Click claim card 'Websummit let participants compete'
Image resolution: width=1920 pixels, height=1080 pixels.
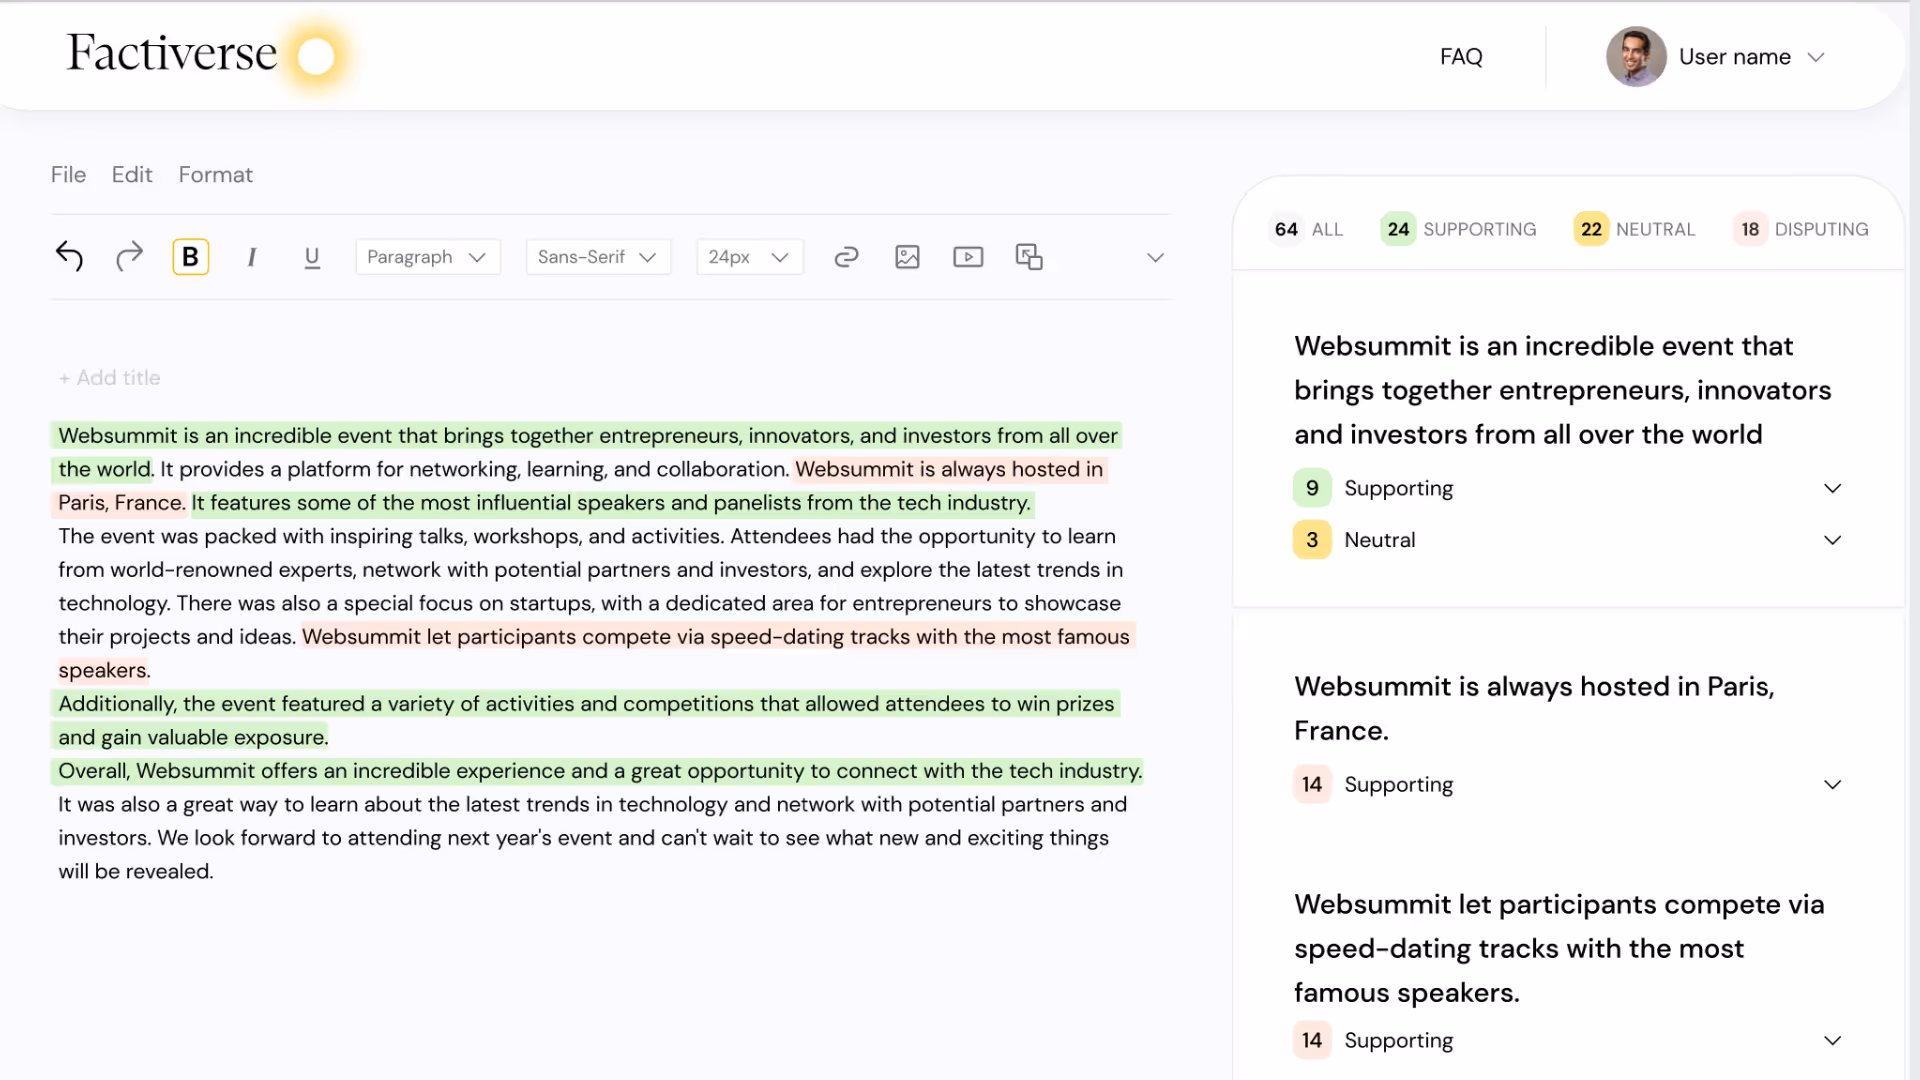coord(1558,948)
